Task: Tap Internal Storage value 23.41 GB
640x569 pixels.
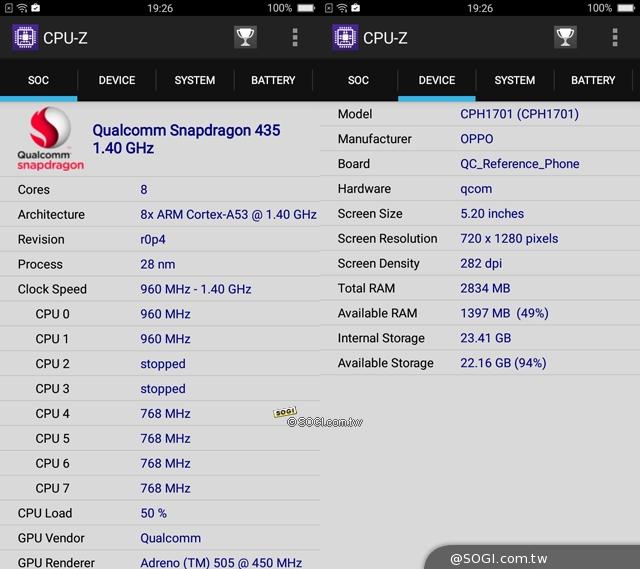Action: pyautogui.click(x=485, y=338)
